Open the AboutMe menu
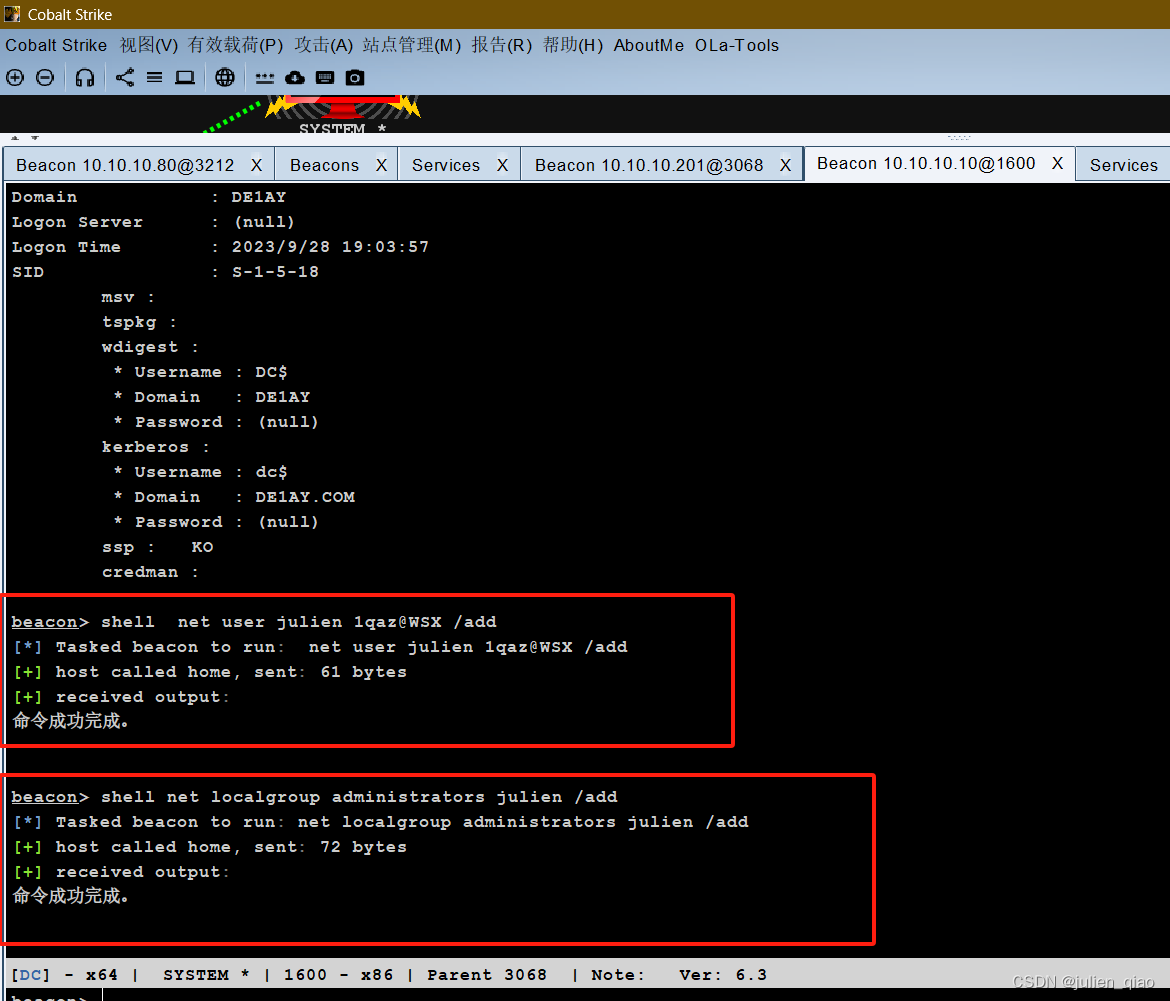The image size is (1170, 1001). [648, 46]
